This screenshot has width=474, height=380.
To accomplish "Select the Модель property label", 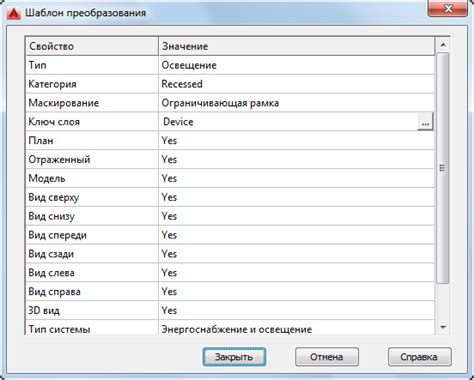I will pos(92,178).
